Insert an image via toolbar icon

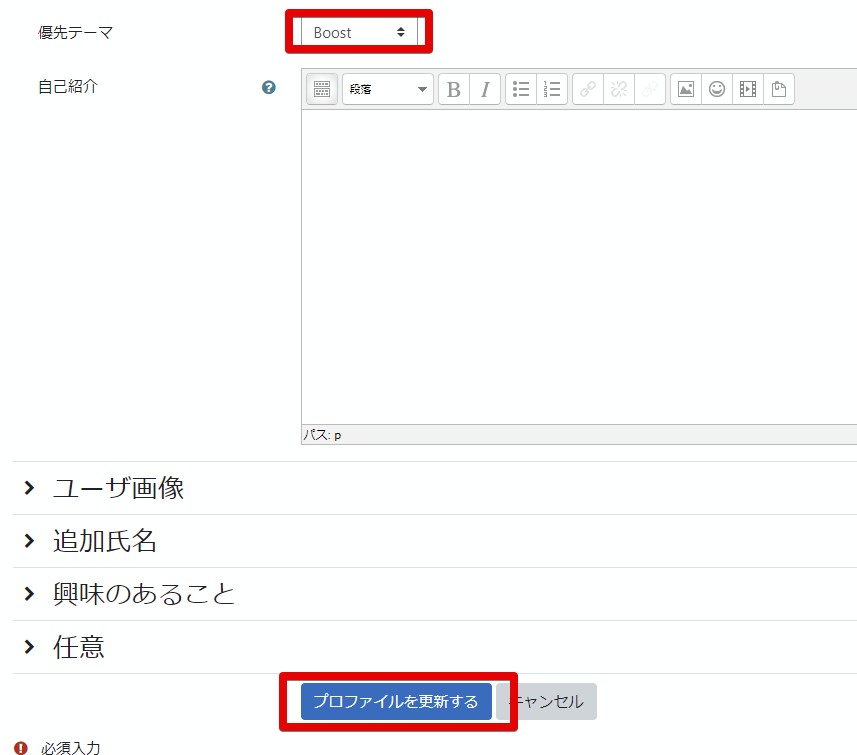pos(686,89)
